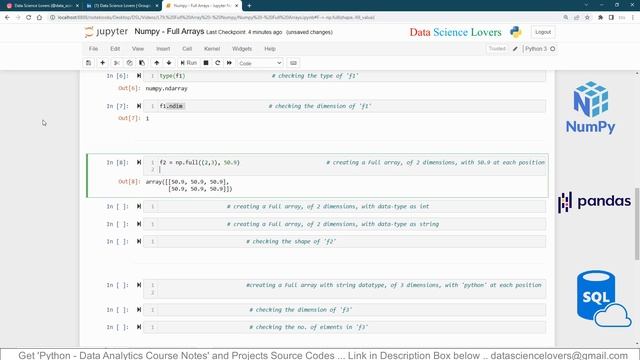Click the cell checking the shape of 'f2'

tap(344, 242)
